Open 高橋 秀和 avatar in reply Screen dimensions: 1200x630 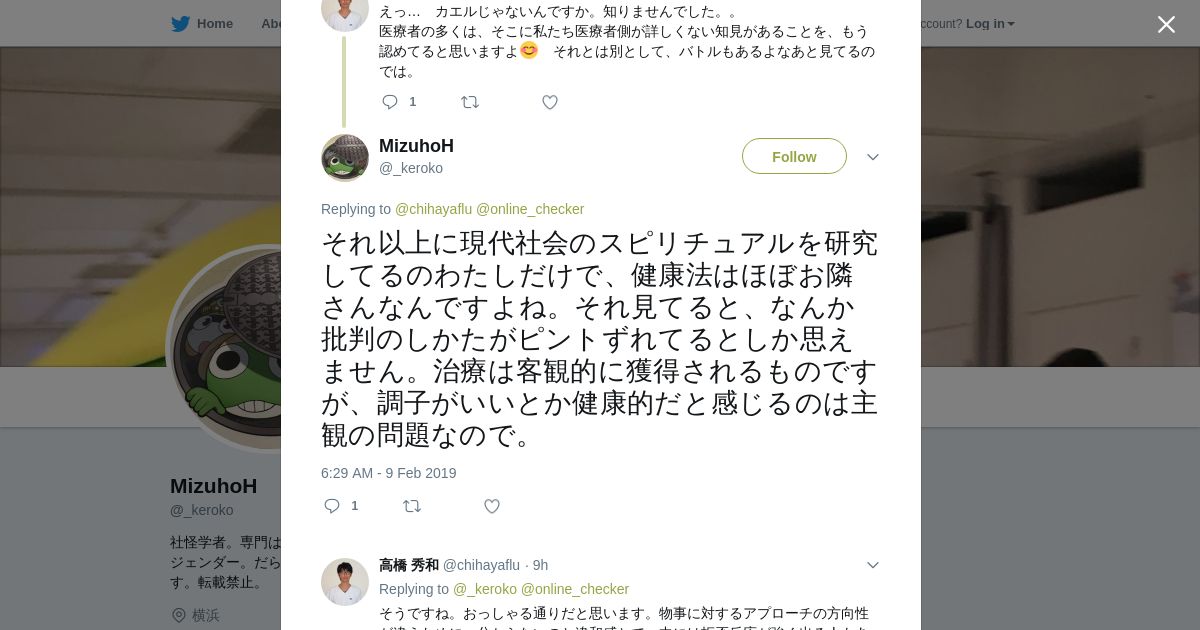pyautogui.click(x=345, y=582)
